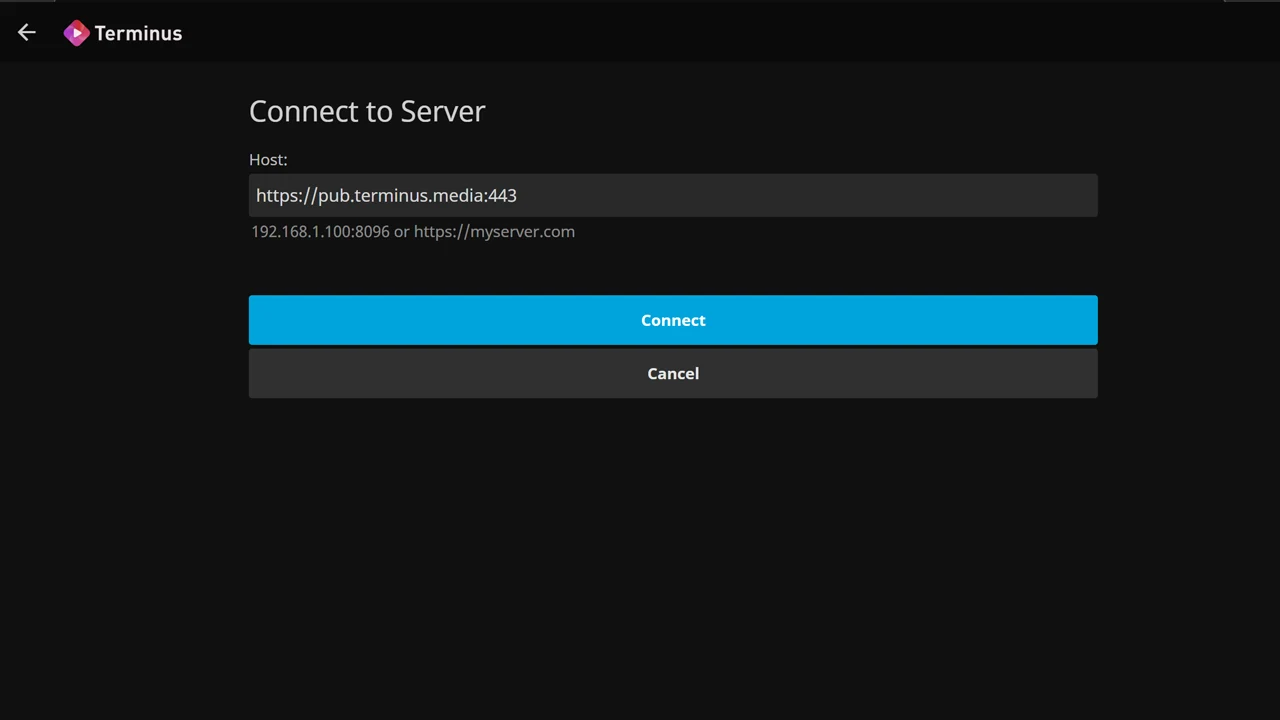
Task: Activate the return arrow on the toolbar
Action: click(x=26, y=33)
